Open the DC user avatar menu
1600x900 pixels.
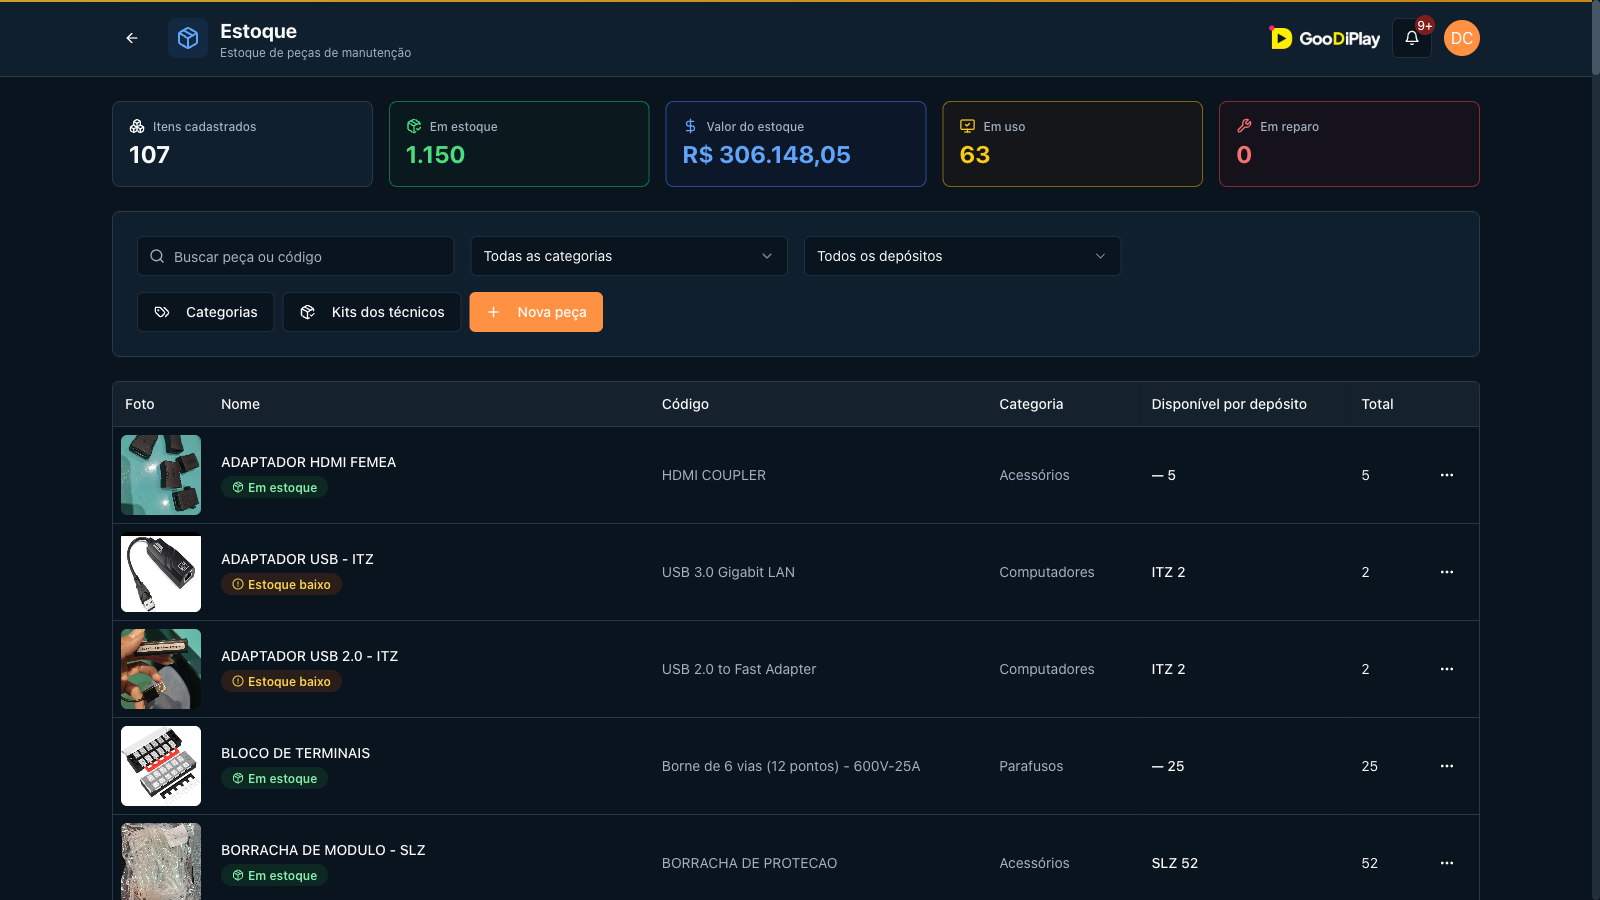pos(1462,38)
